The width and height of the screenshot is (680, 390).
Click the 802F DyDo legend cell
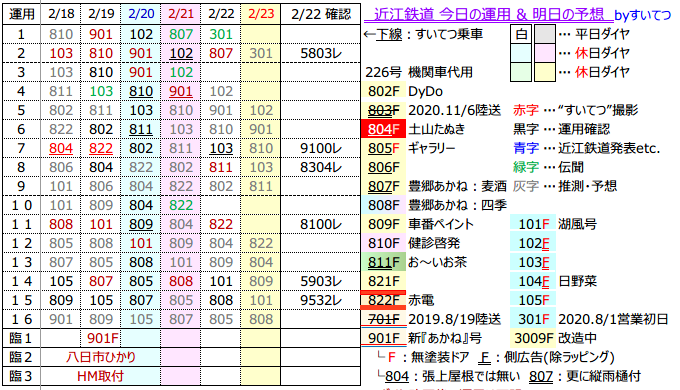[383, 92]
